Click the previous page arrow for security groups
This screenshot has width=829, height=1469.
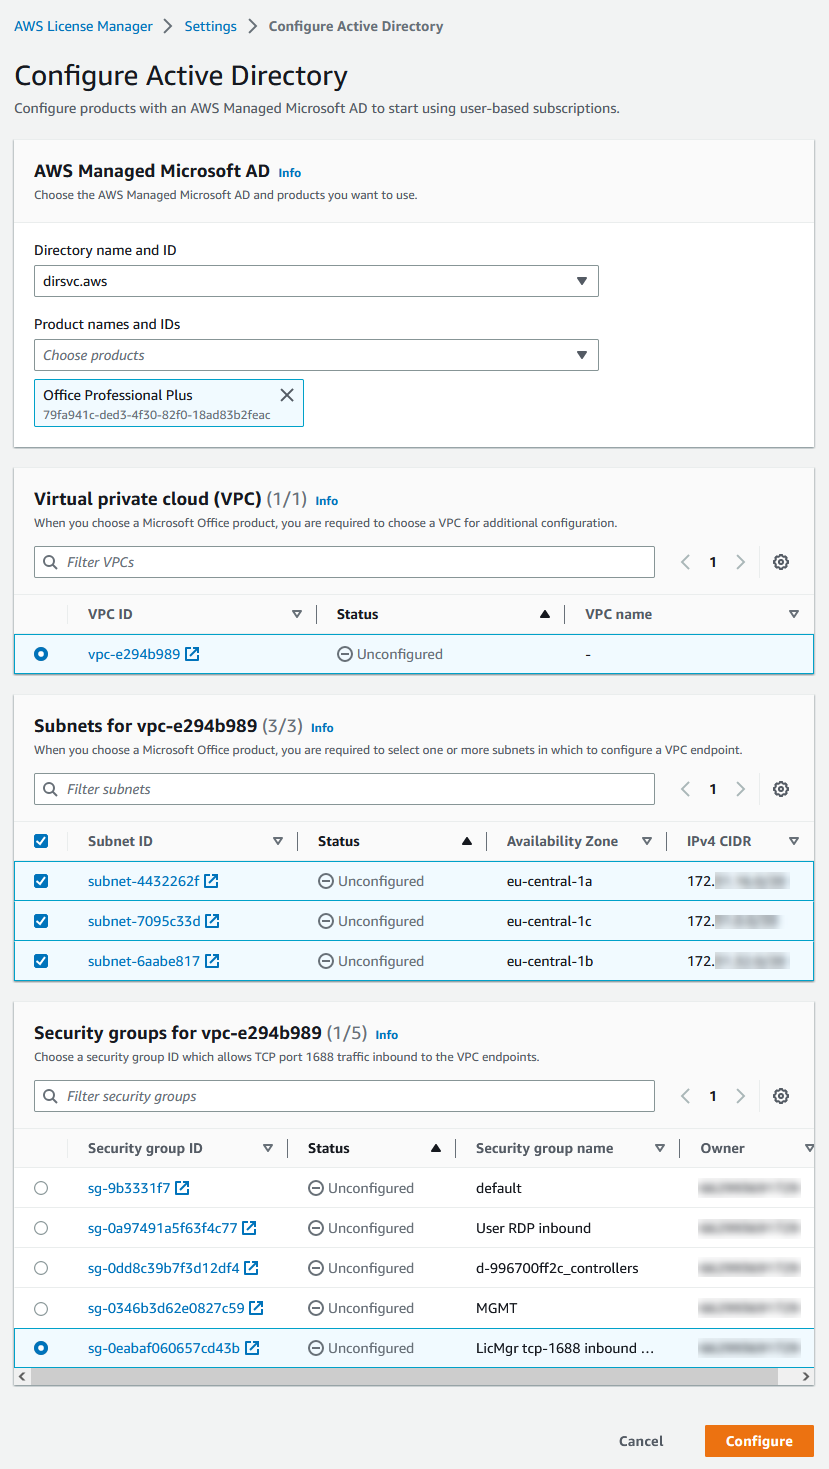[686, 1095]
